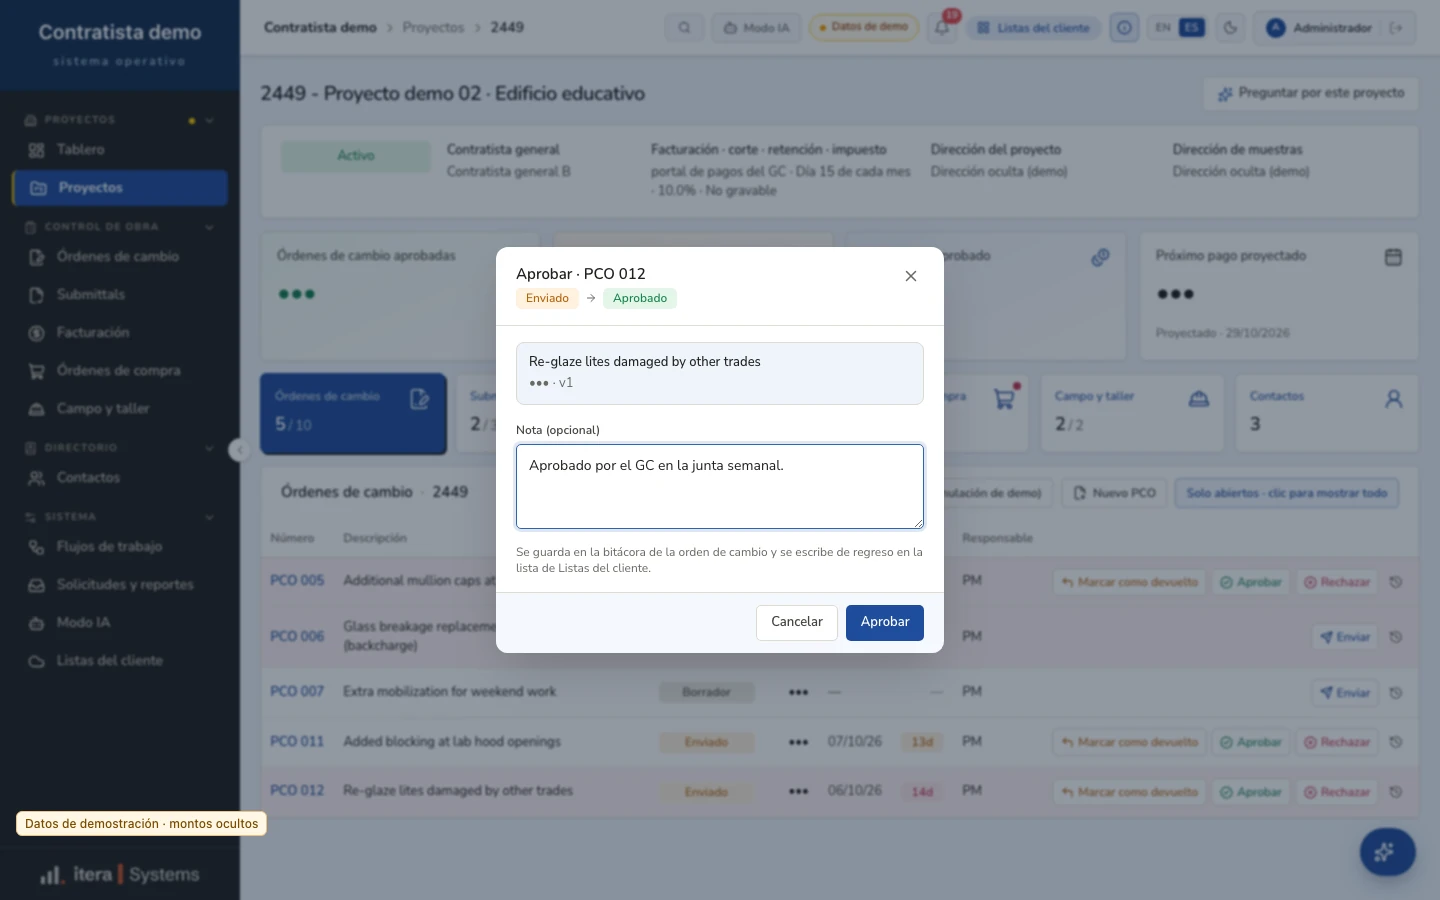
Task: Collapse the sidebar with the arrow handle
Action: pos(238,450)
